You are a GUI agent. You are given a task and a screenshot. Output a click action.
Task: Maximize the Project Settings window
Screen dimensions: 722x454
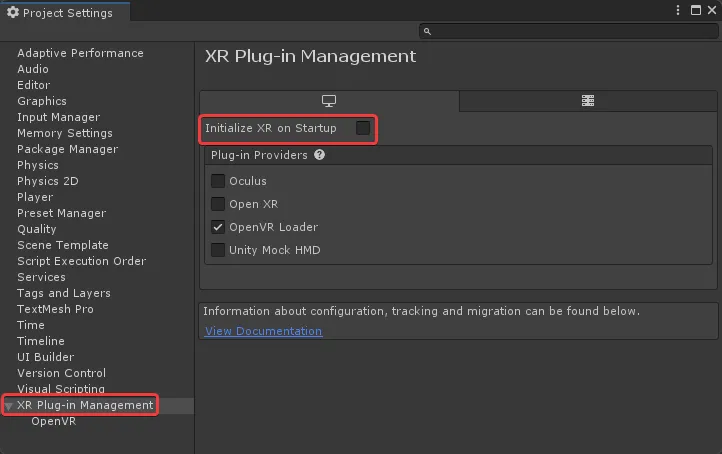(x=695, y=10)
